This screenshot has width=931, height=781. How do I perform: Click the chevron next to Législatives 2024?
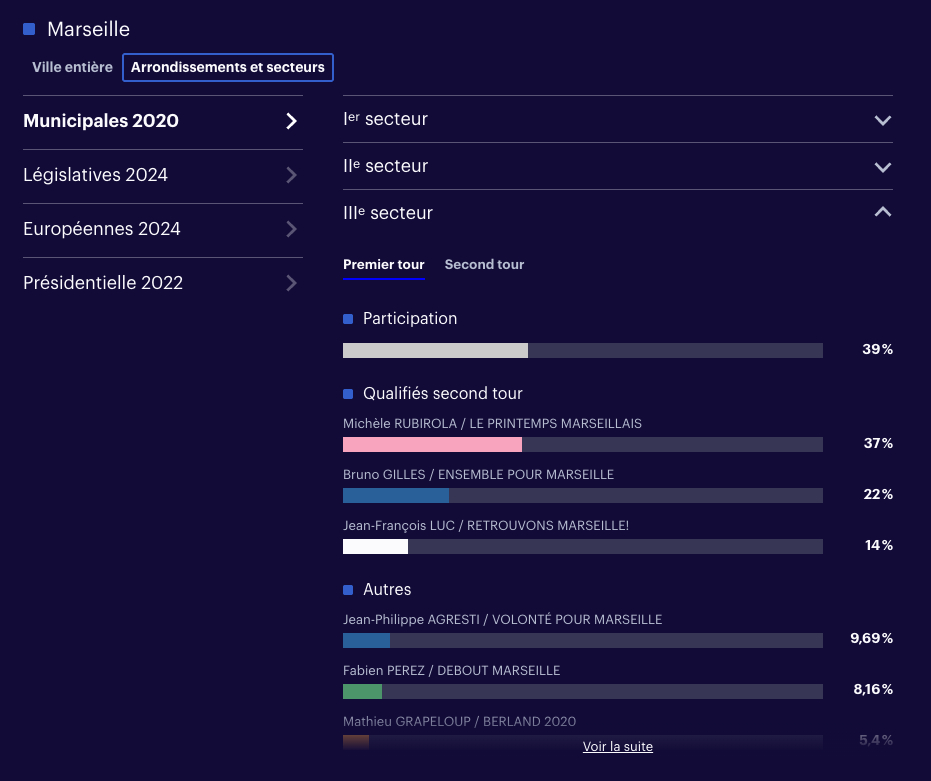coord(291,175)
